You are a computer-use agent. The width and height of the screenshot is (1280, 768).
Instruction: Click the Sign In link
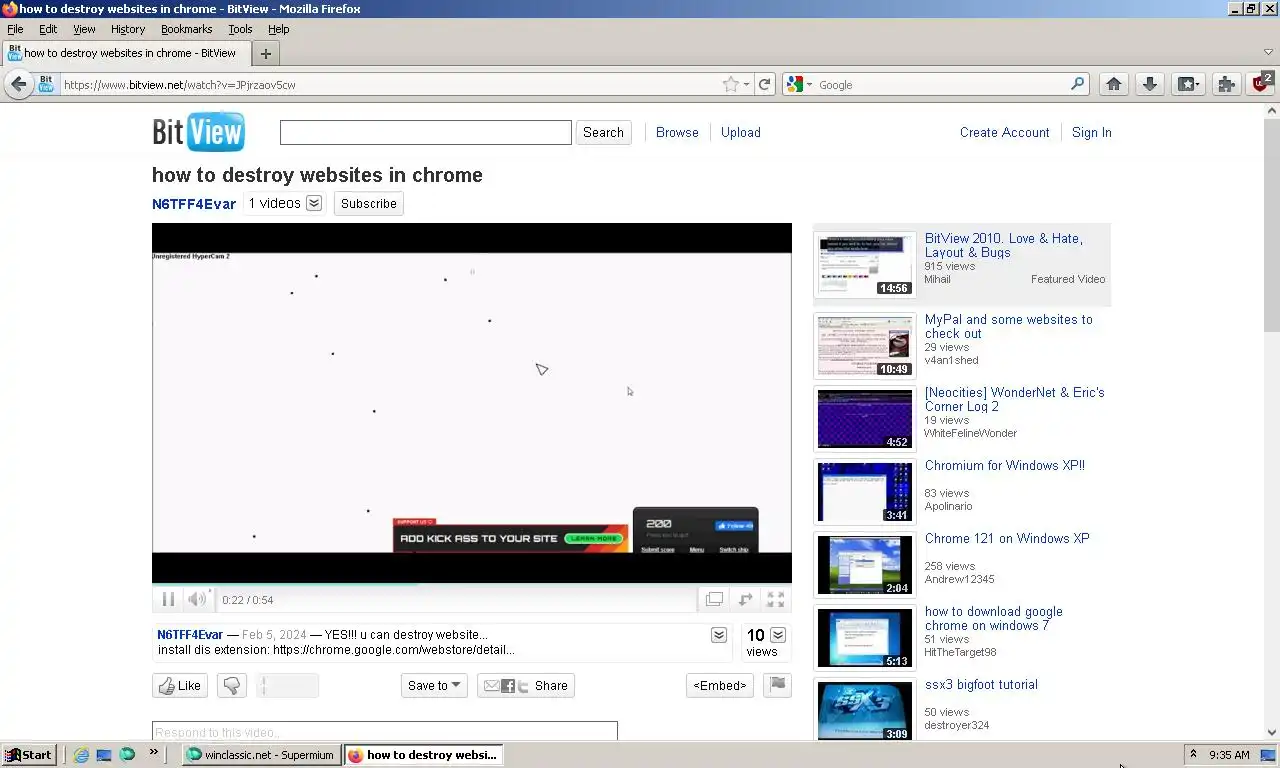pos(1092,132)
